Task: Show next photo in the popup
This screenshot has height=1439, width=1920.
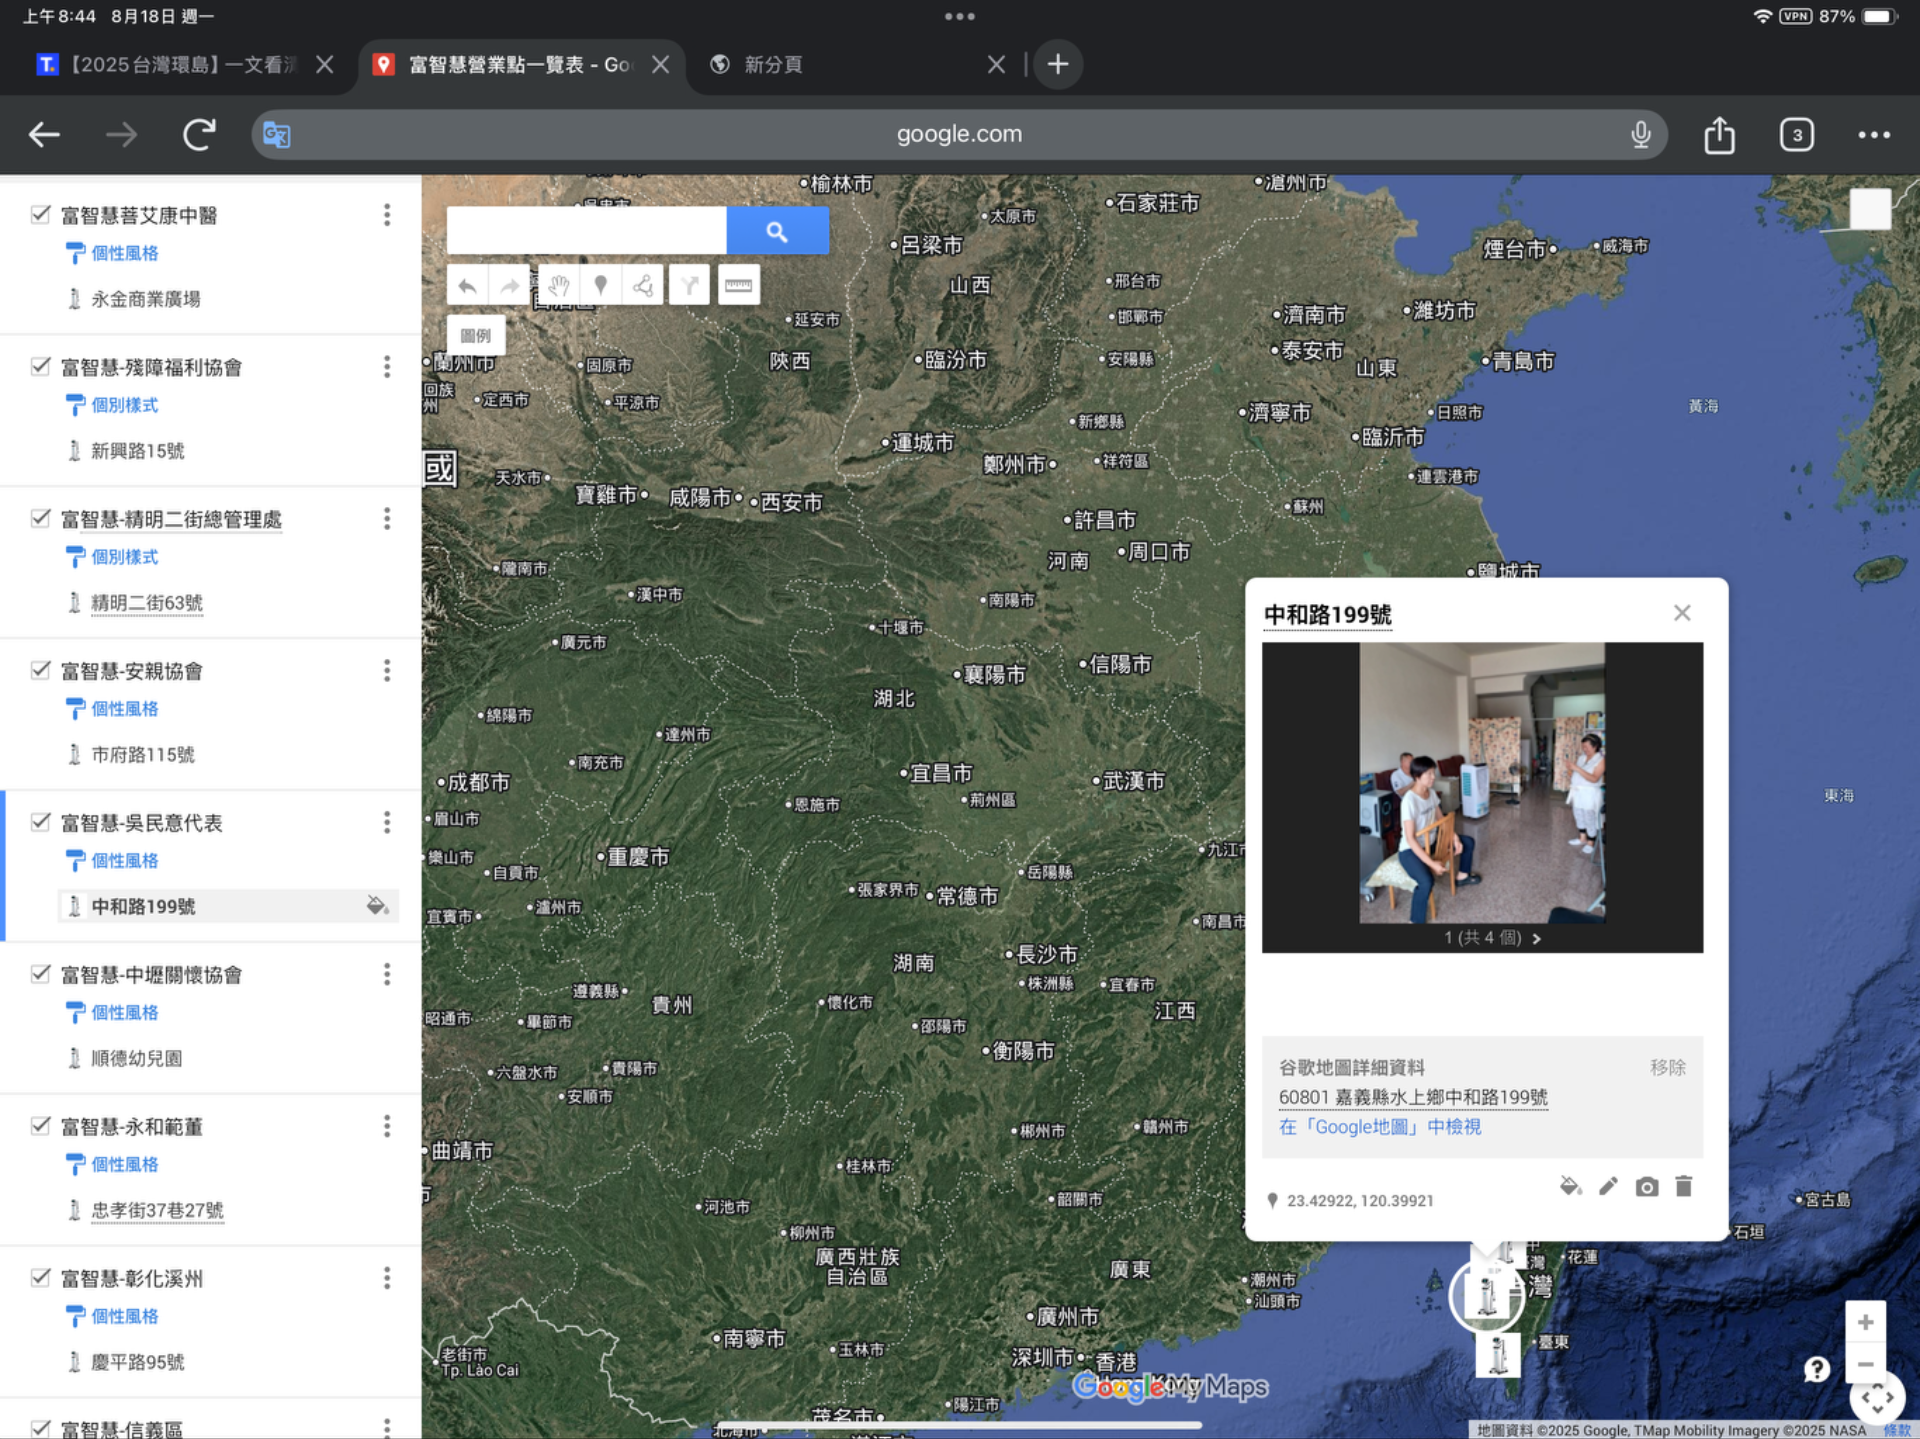Action: point(1537,938)
